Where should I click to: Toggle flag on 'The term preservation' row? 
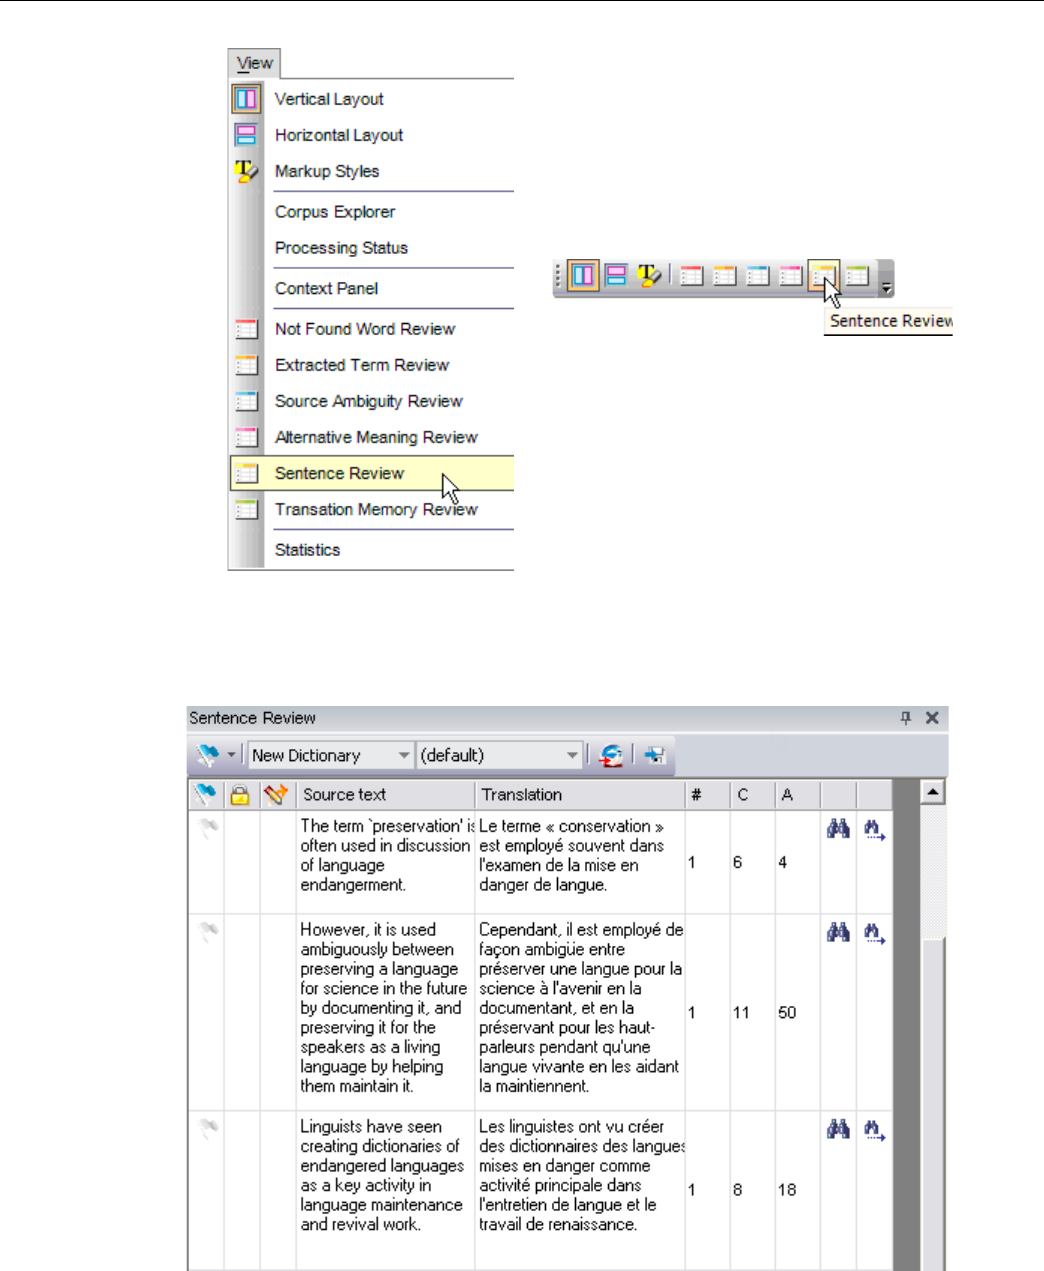click(x=207, y=828)
